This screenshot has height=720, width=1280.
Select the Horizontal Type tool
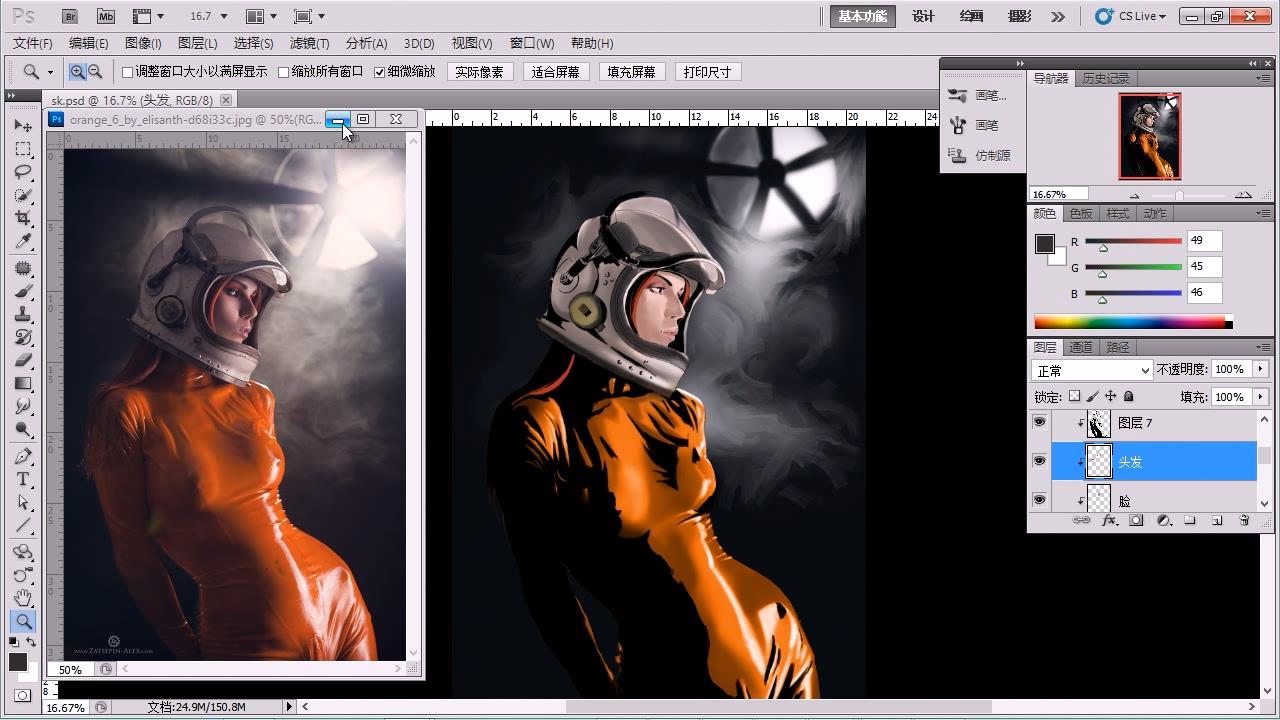click(x=23, y=479)
